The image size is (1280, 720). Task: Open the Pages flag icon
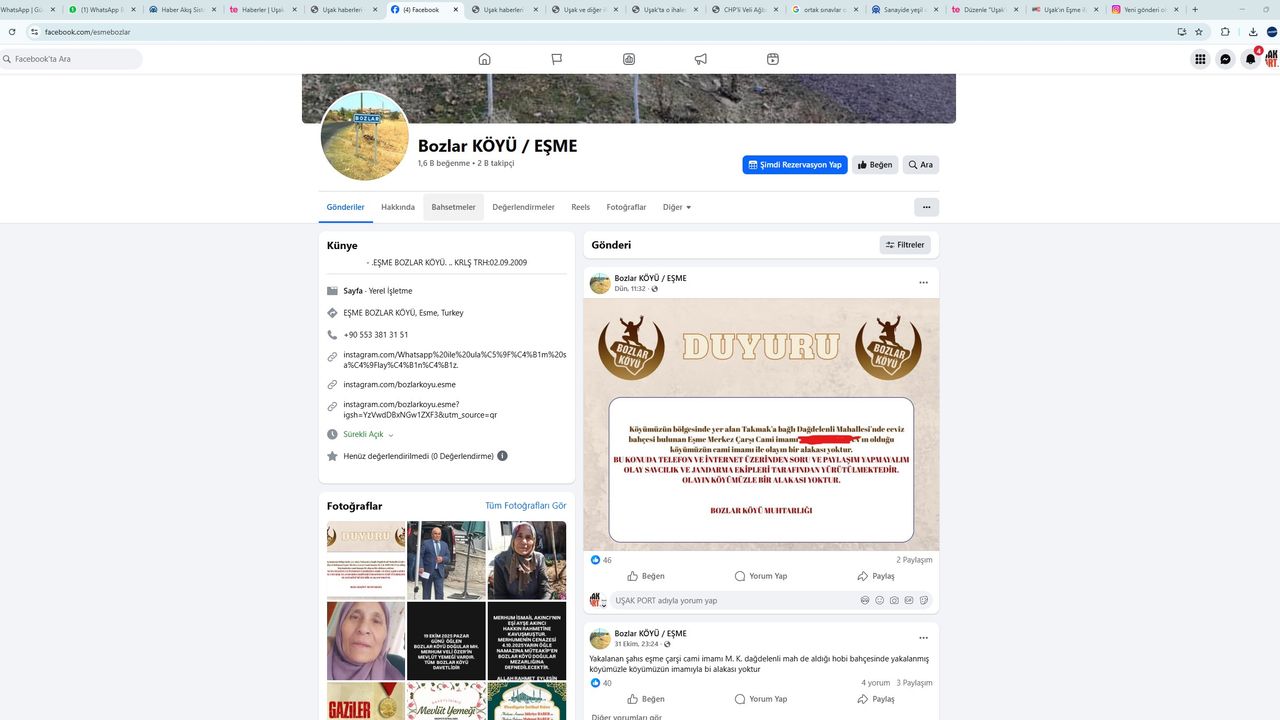pyautogui.click(x=557, y=59)
